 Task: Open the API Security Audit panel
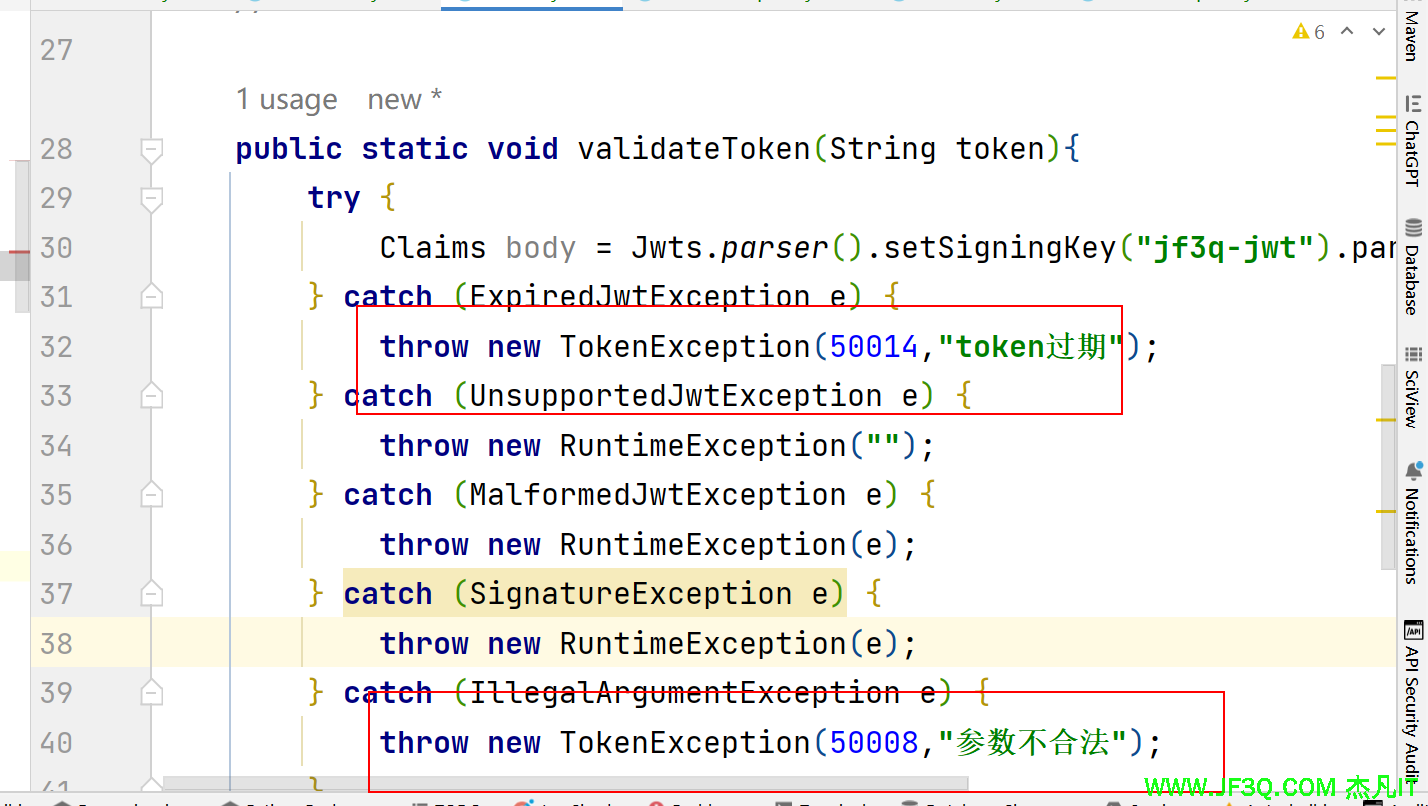1412,700
